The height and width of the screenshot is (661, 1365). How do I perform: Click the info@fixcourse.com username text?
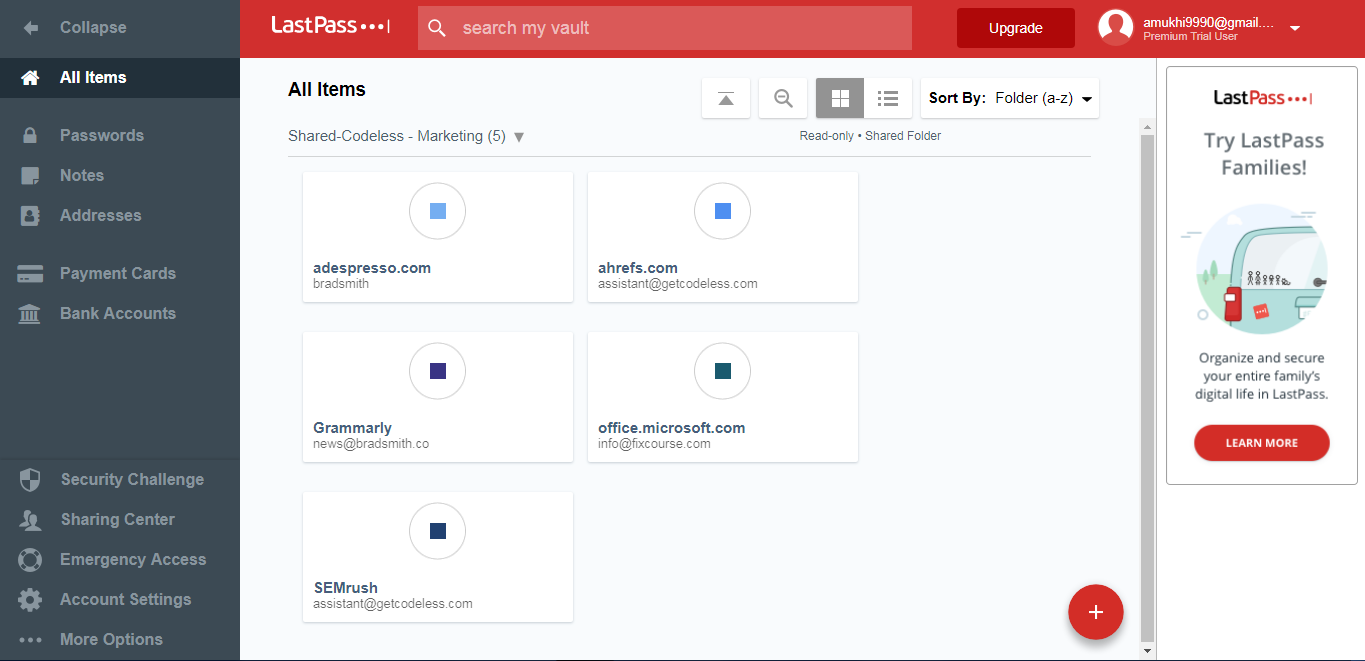pos(654,444)
